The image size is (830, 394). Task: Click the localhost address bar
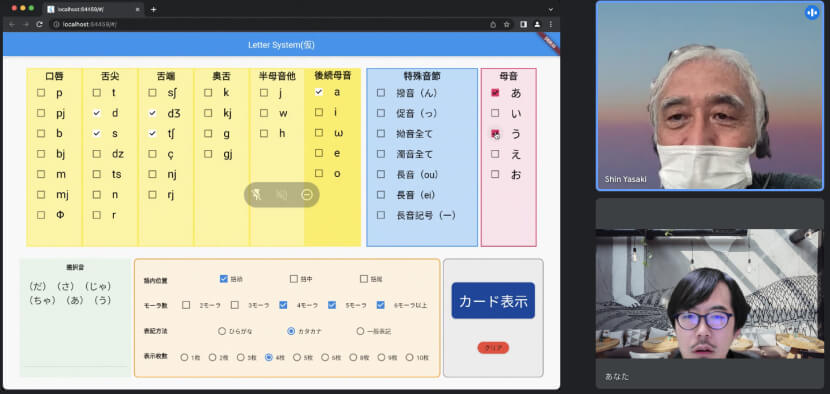270,24
